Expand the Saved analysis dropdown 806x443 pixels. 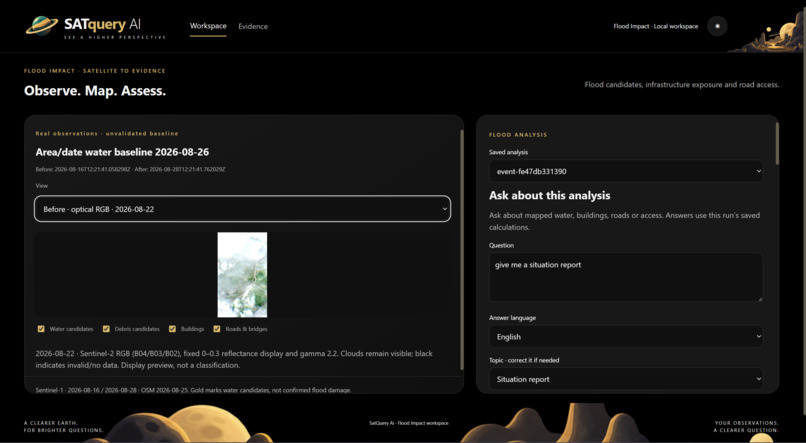click(626, 171)
